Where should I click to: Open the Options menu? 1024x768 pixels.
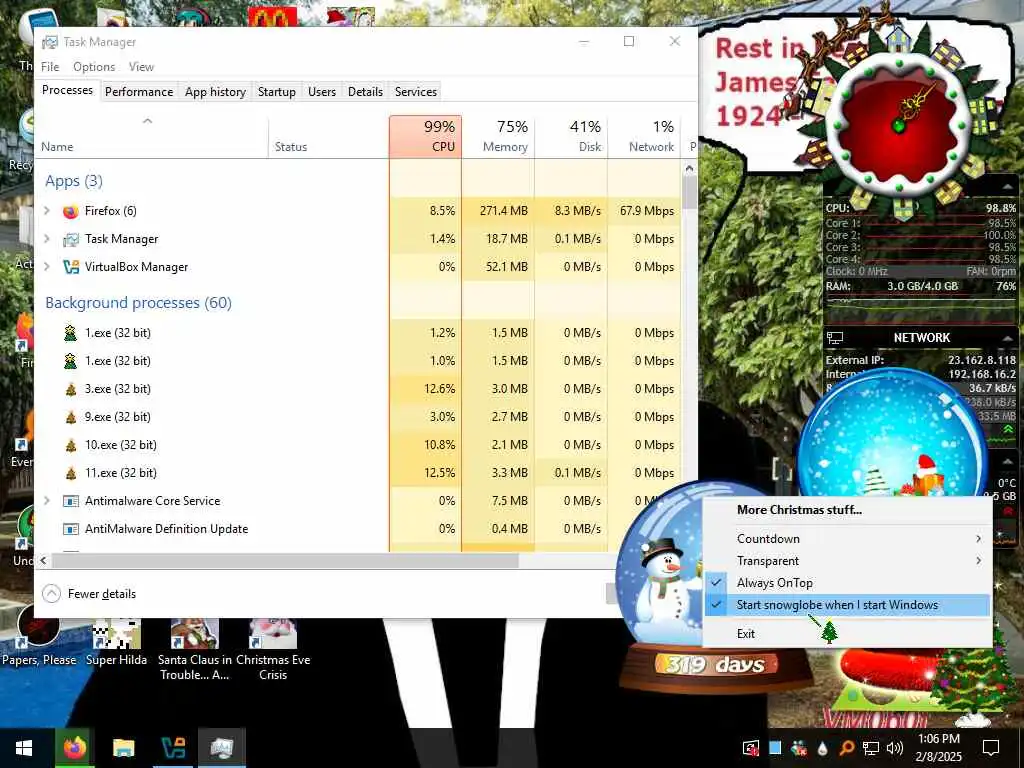[94, 67]
